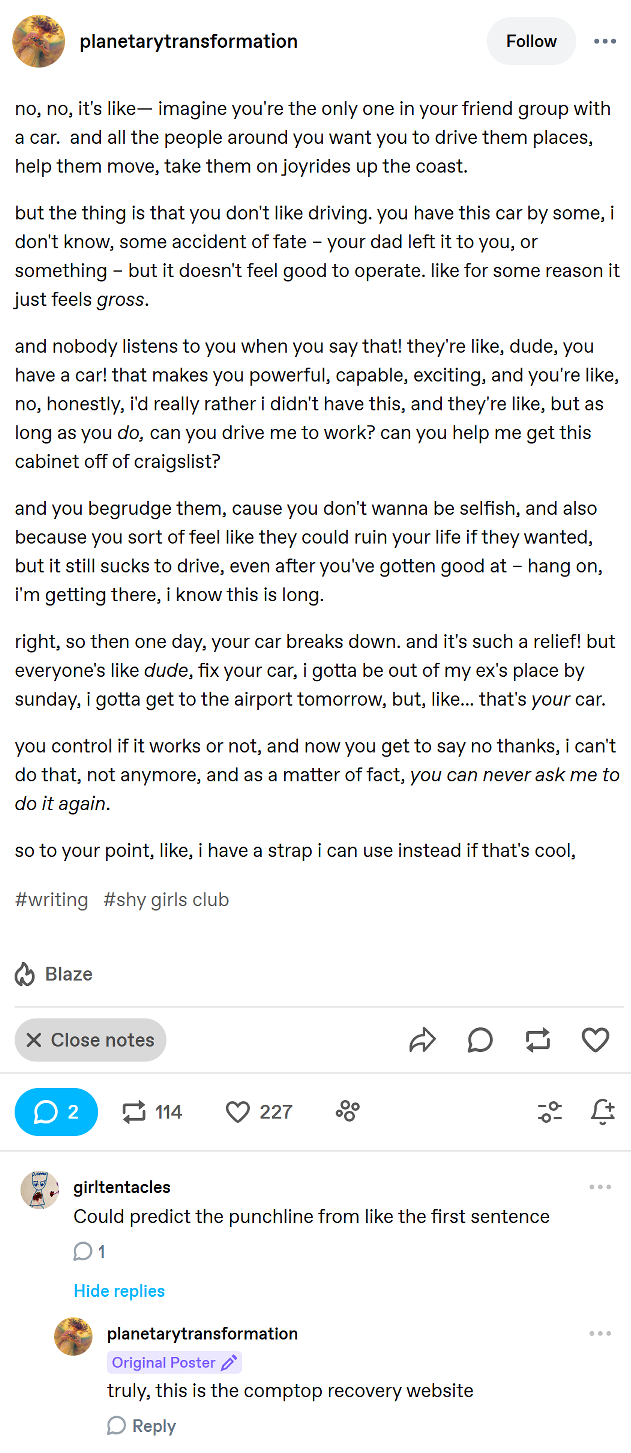The height and width of the screenshot is (1453, 631).
Task: Open the #shy girls club tag
Action: pos(166,899)
